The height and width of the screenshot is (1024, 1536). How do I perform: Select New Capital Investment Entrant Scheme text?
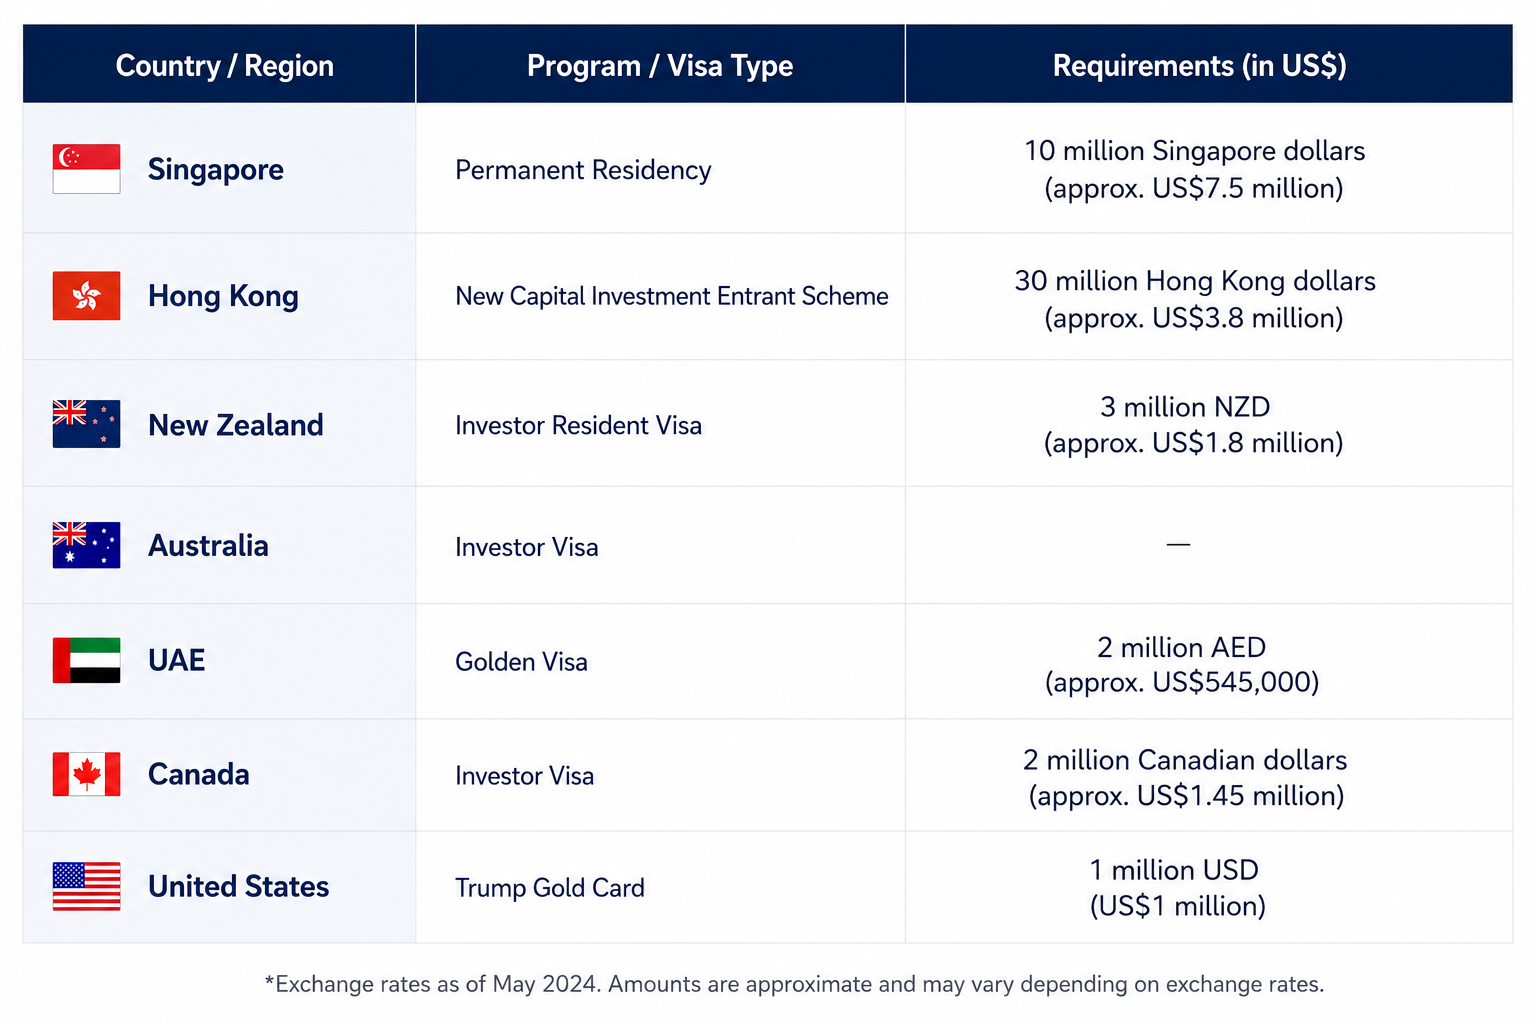click(x=671, y=296)
